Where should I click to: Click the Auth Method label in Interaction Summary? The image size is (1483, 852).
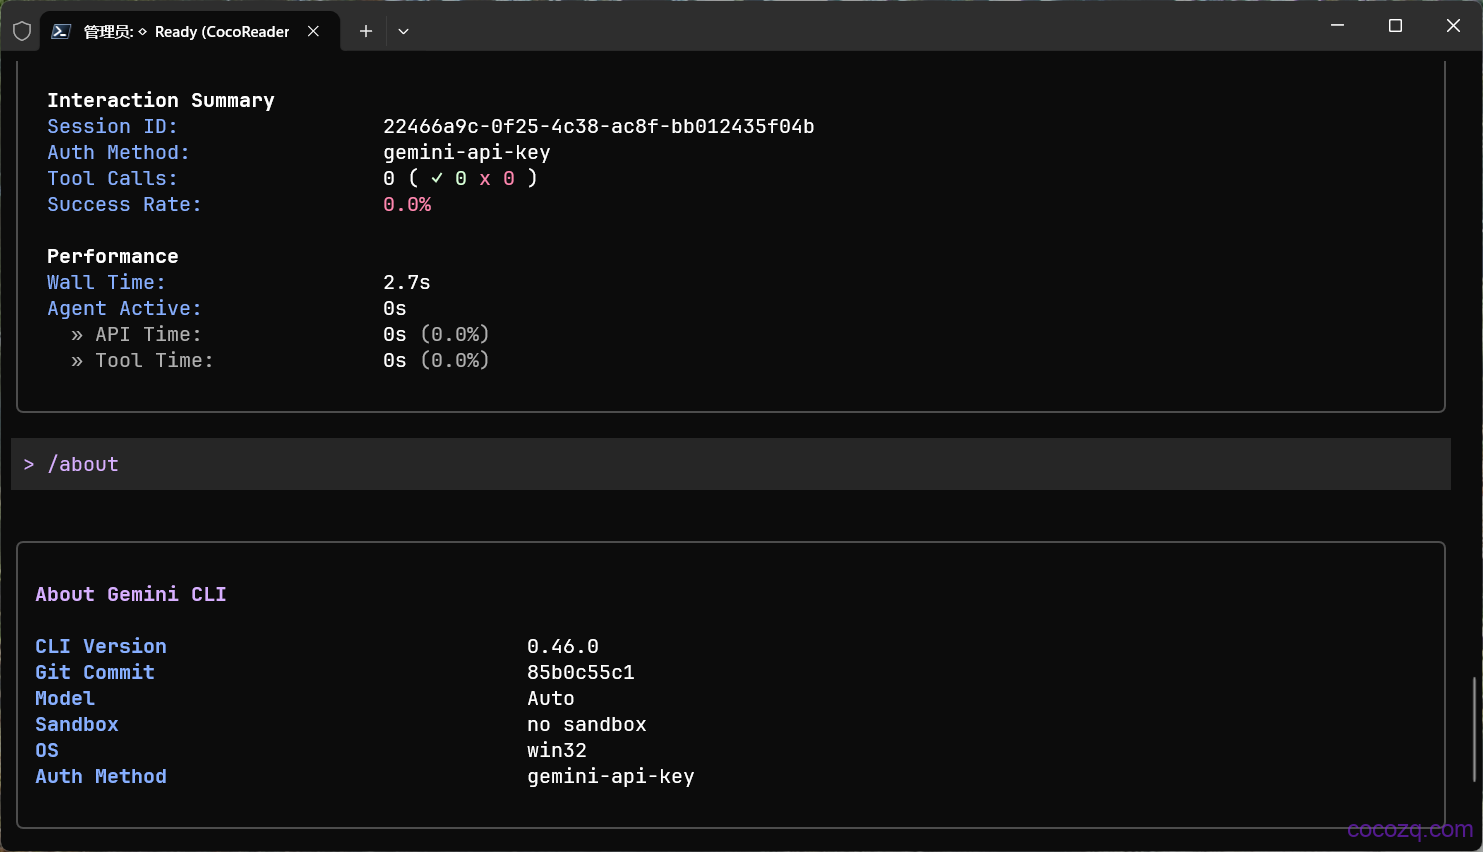pos(118,152)
